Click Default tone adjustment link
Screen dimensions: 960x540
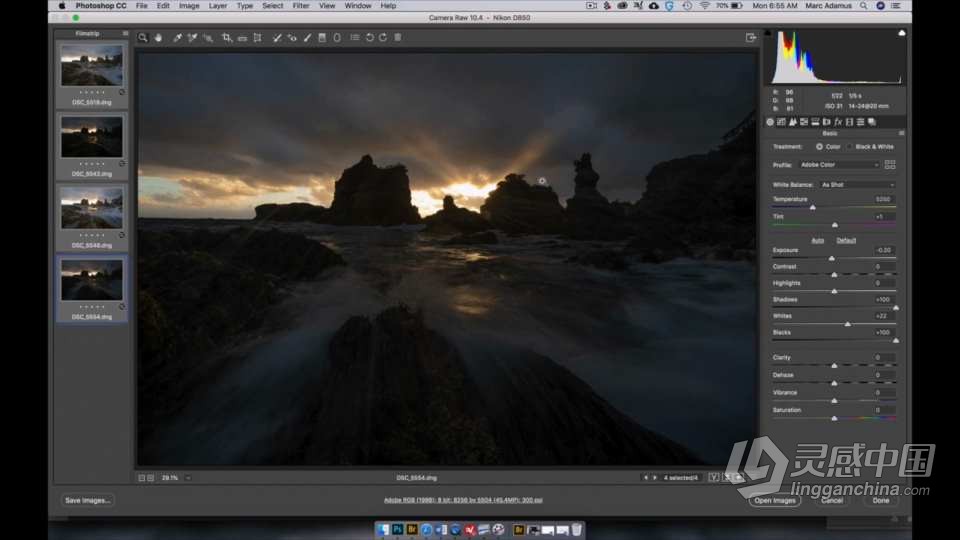pyautogui.click(x=846, y=241)
